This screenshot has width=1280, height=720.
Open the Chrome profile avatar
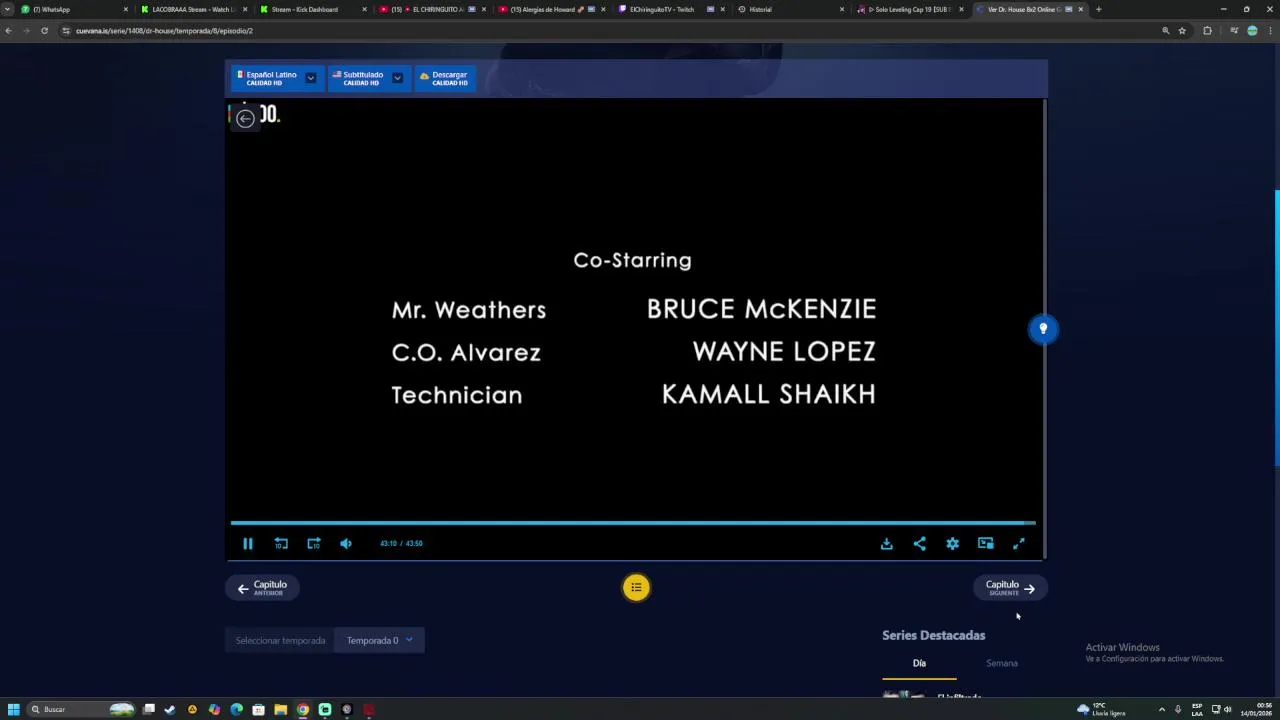click(1252, 30)
